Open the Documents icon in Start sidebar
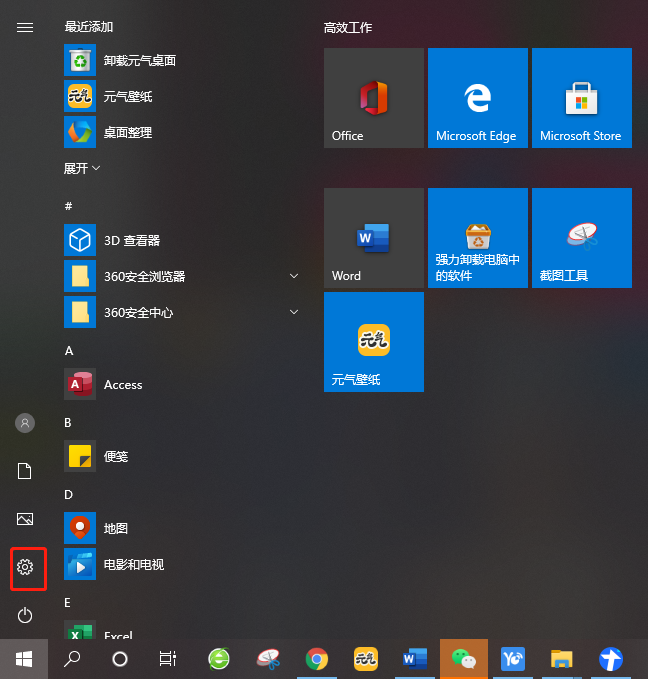 pos(25,471)
